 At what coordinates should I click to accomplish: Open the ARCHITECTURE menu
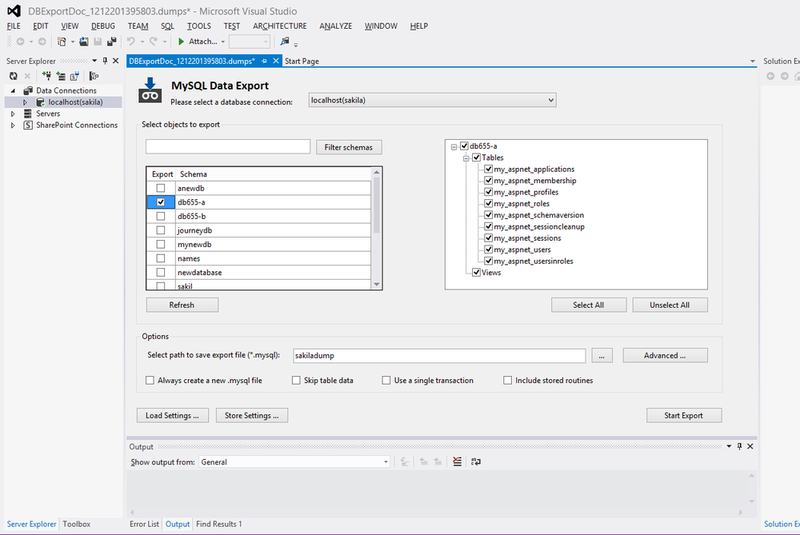click(280, 26)
